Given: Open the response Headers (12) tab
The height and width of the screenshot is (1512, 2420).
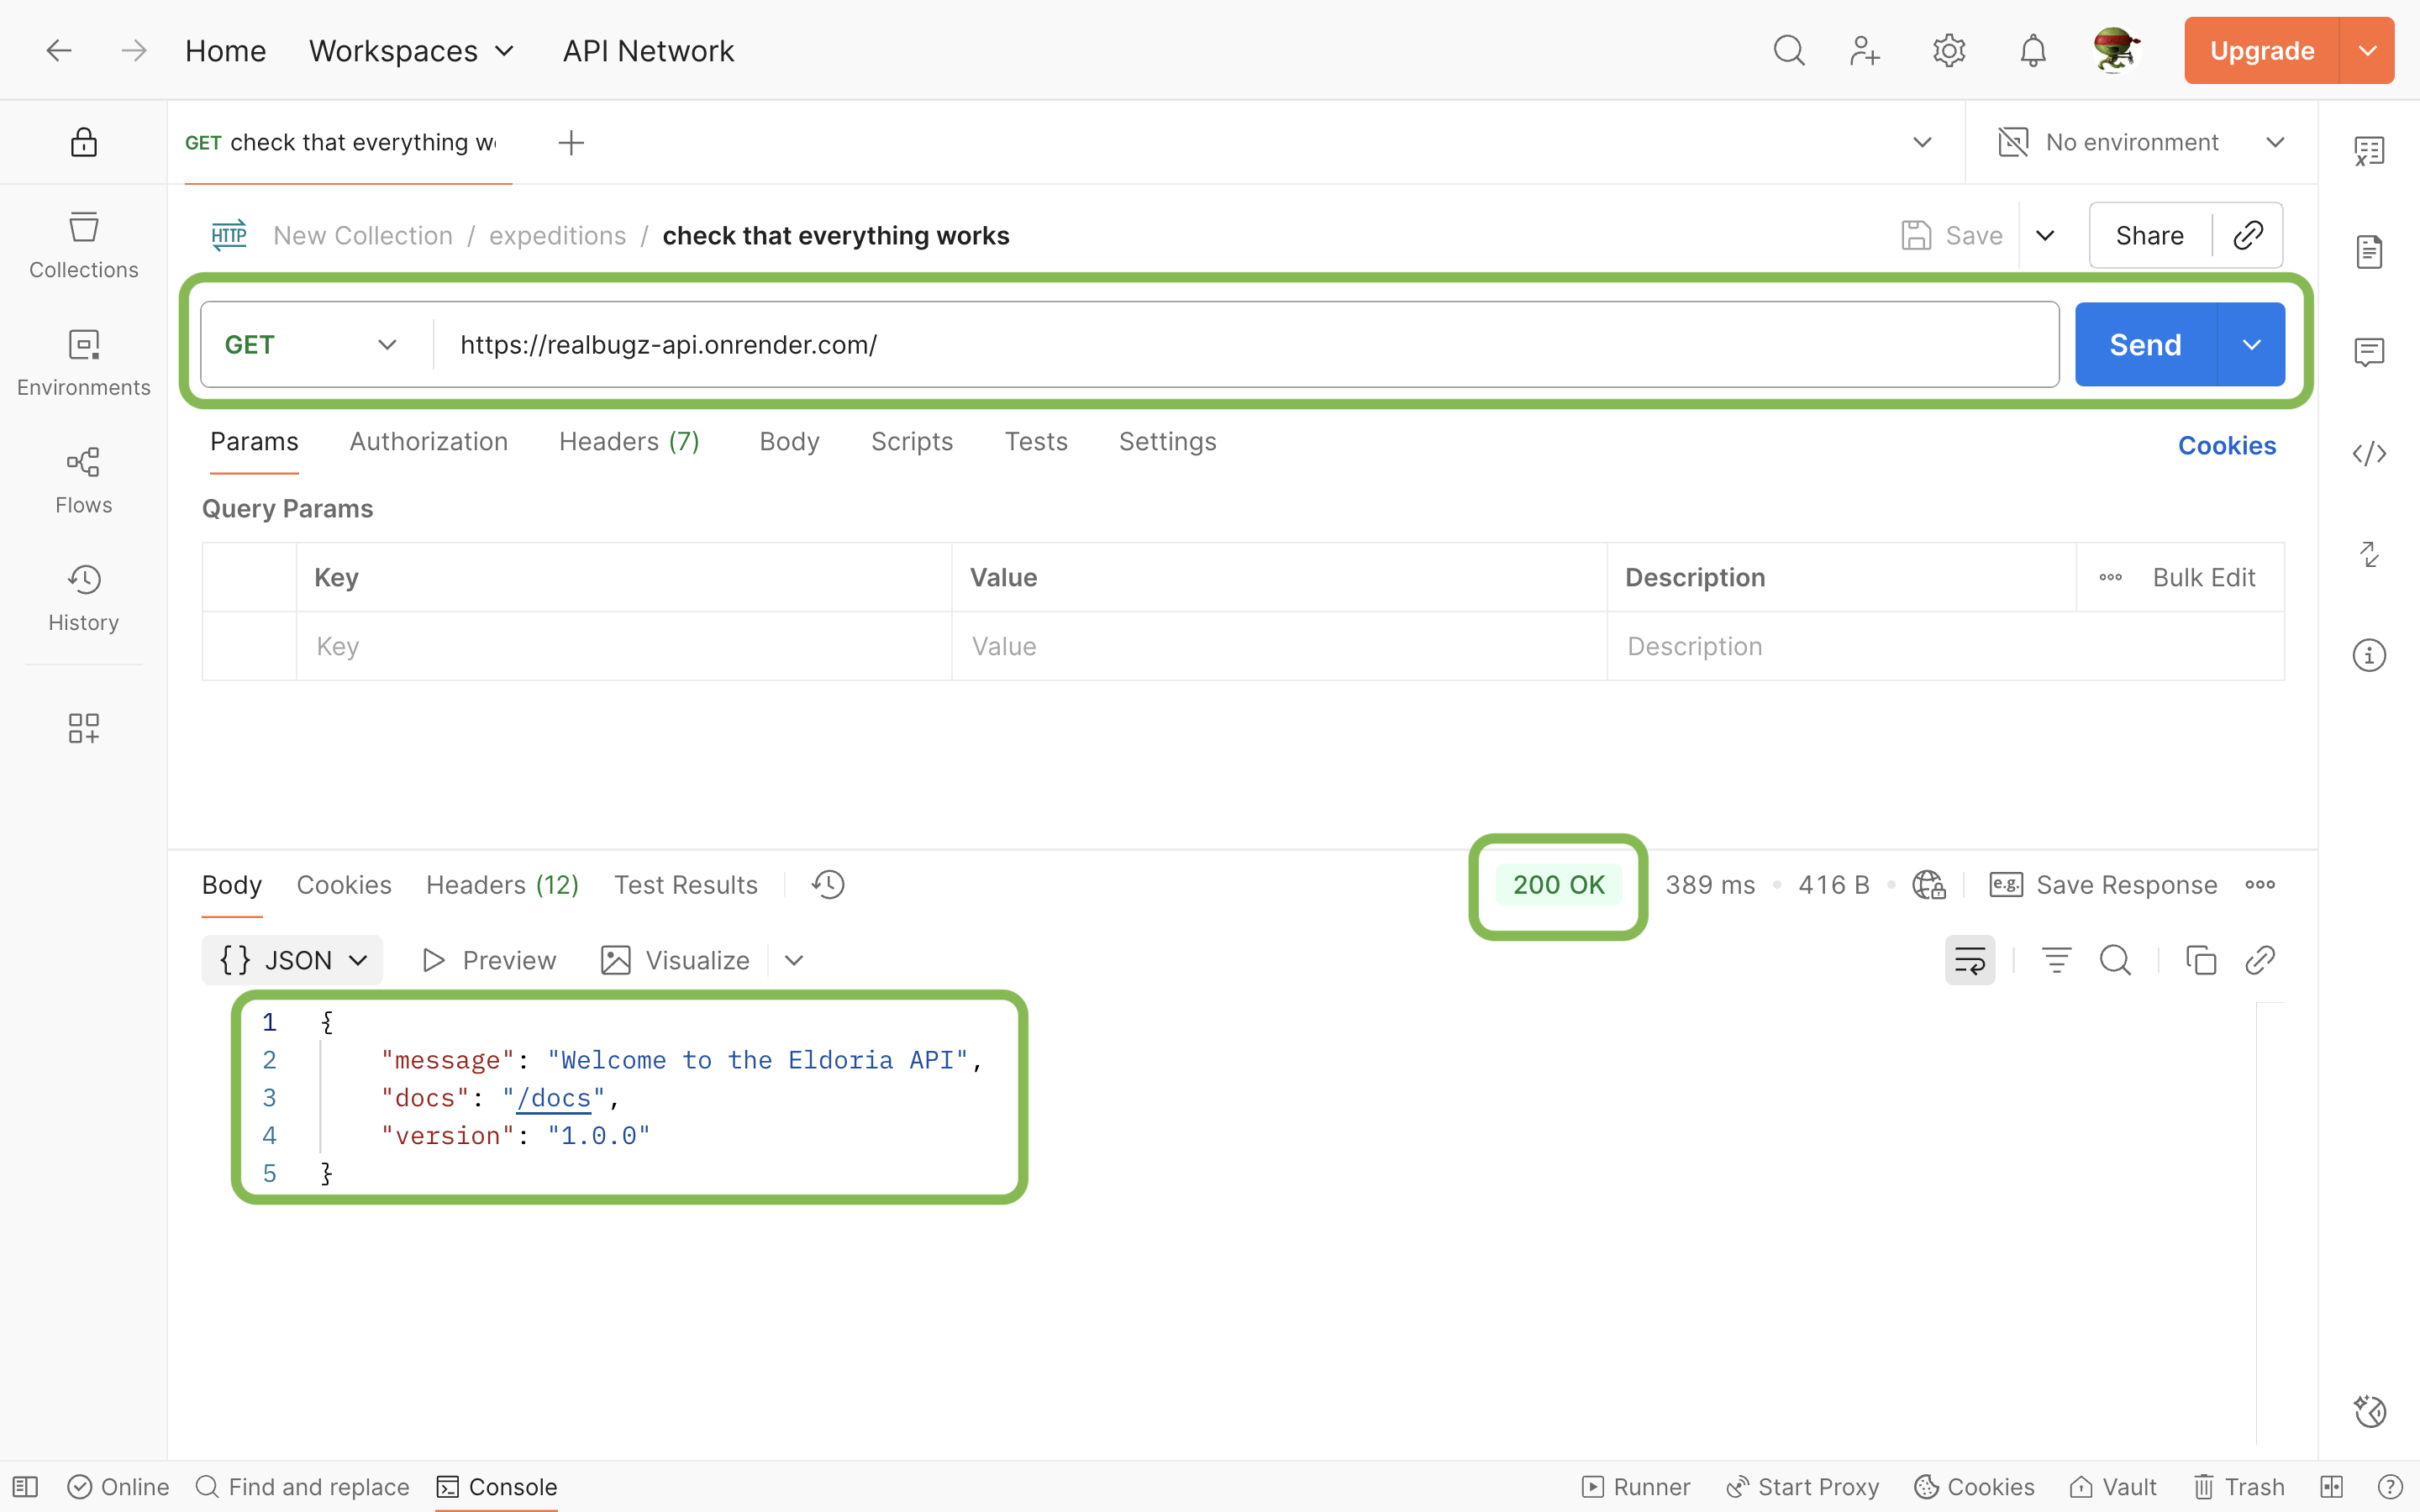Looking at the screenshot, I should point(502,885).
